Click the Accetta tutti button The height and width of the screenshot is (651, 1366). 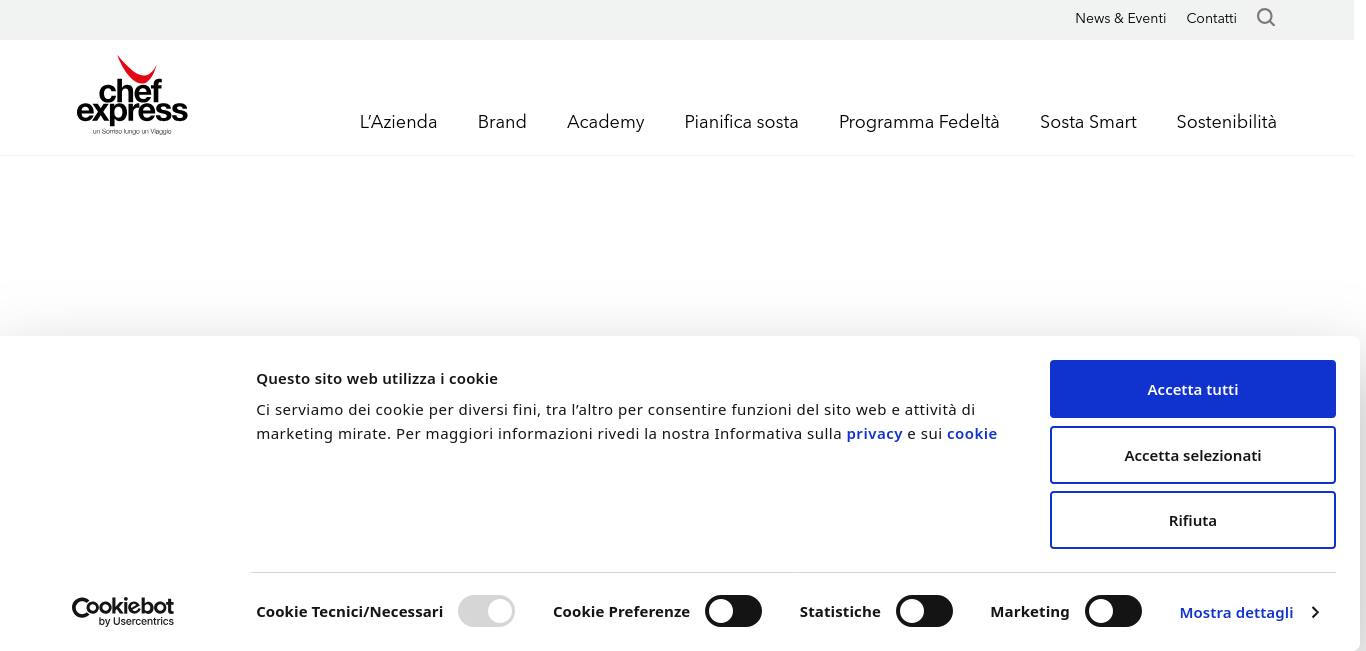coord(1192,389)
